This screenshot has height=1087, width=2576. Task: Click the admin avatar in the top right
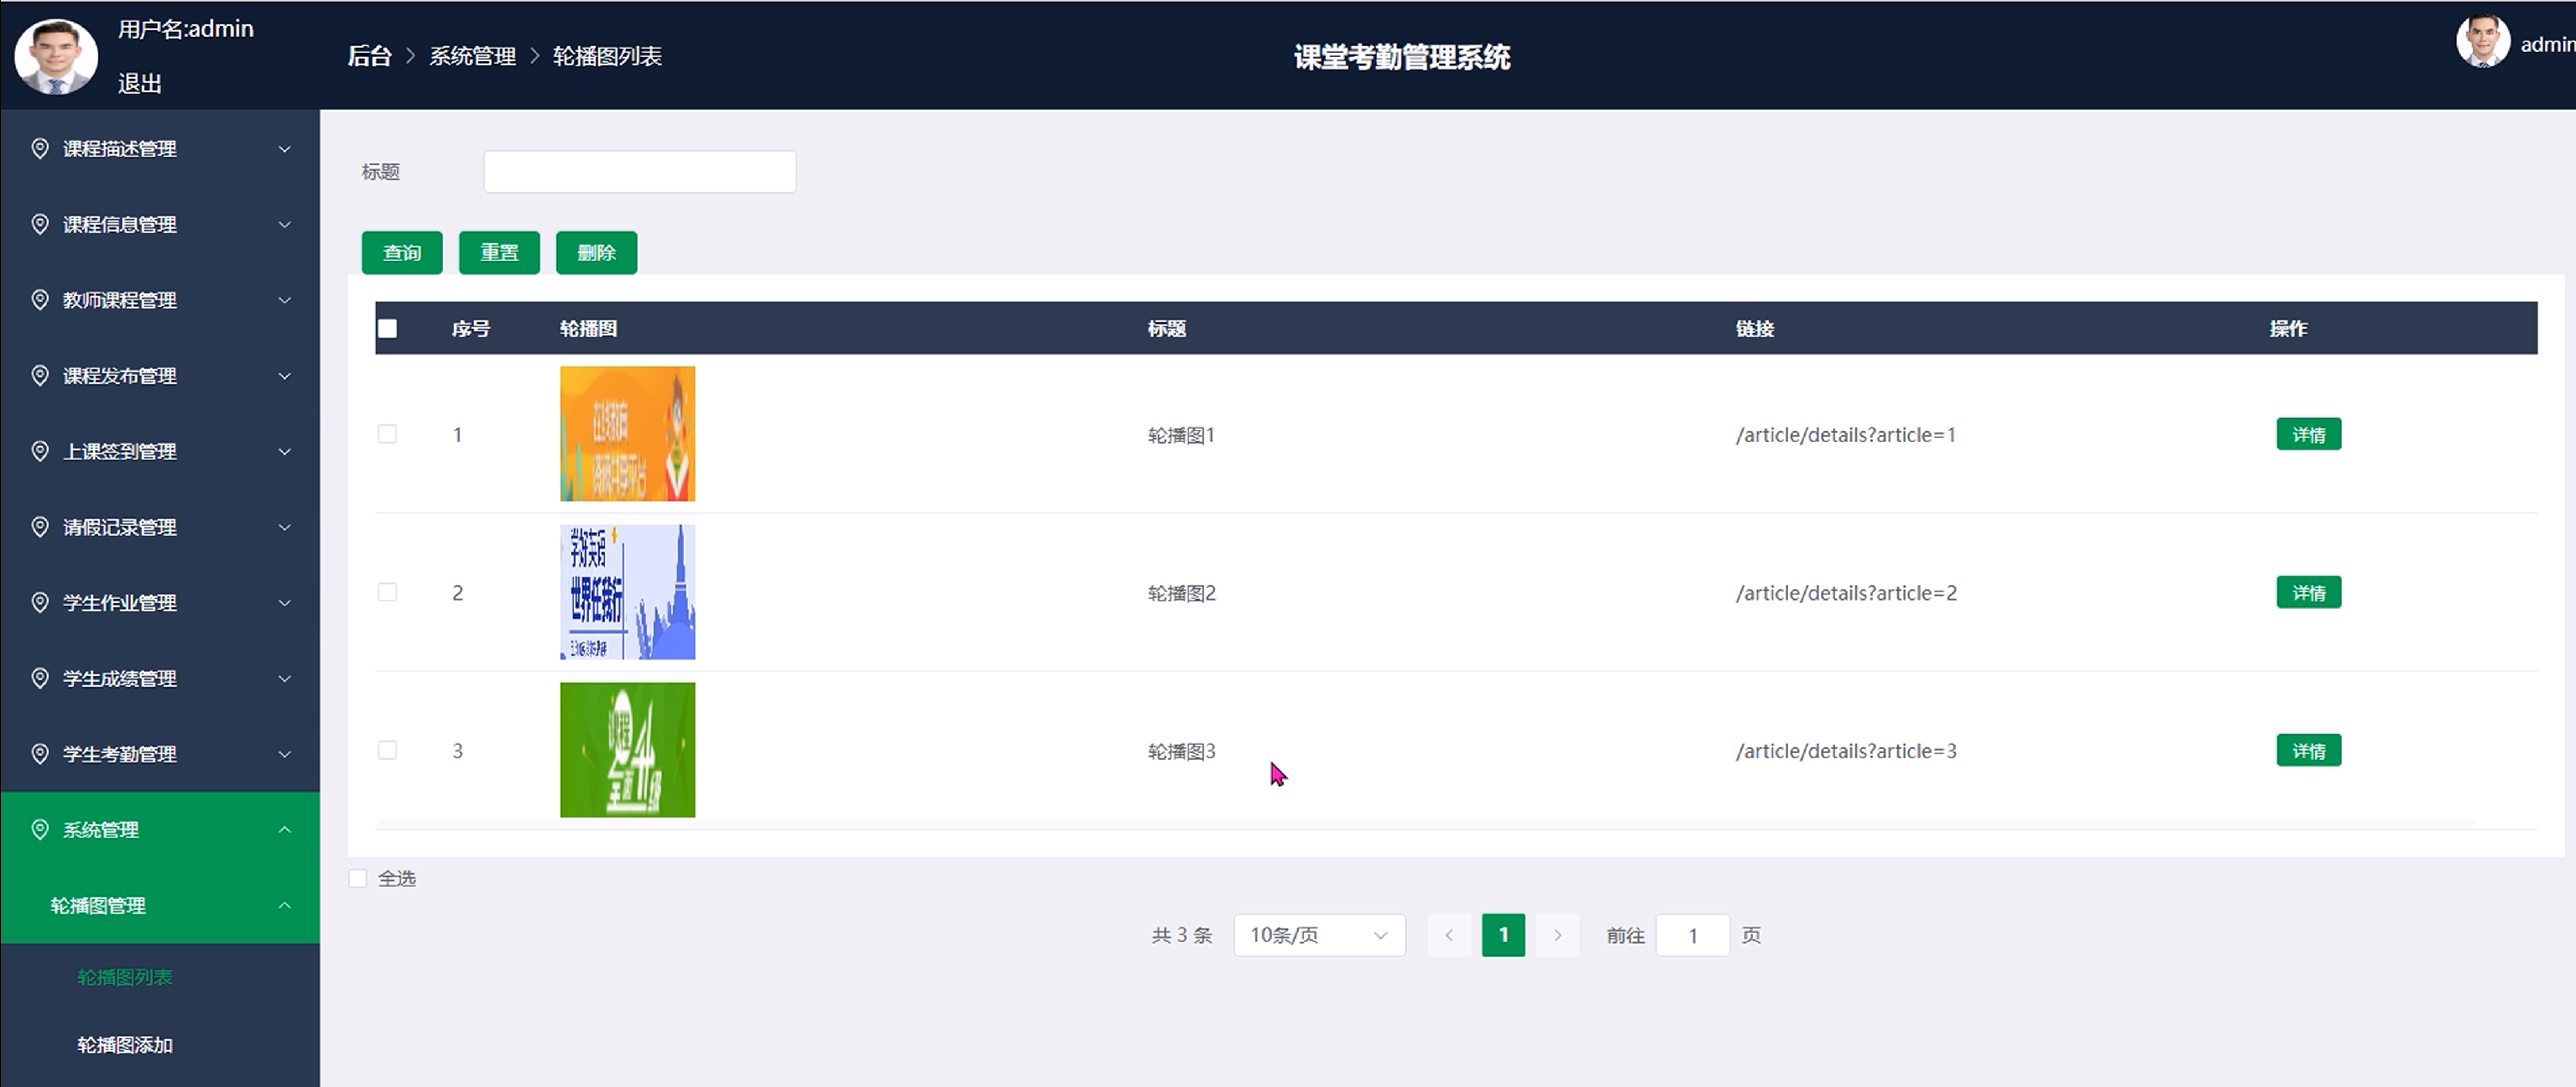(2482, 42)
